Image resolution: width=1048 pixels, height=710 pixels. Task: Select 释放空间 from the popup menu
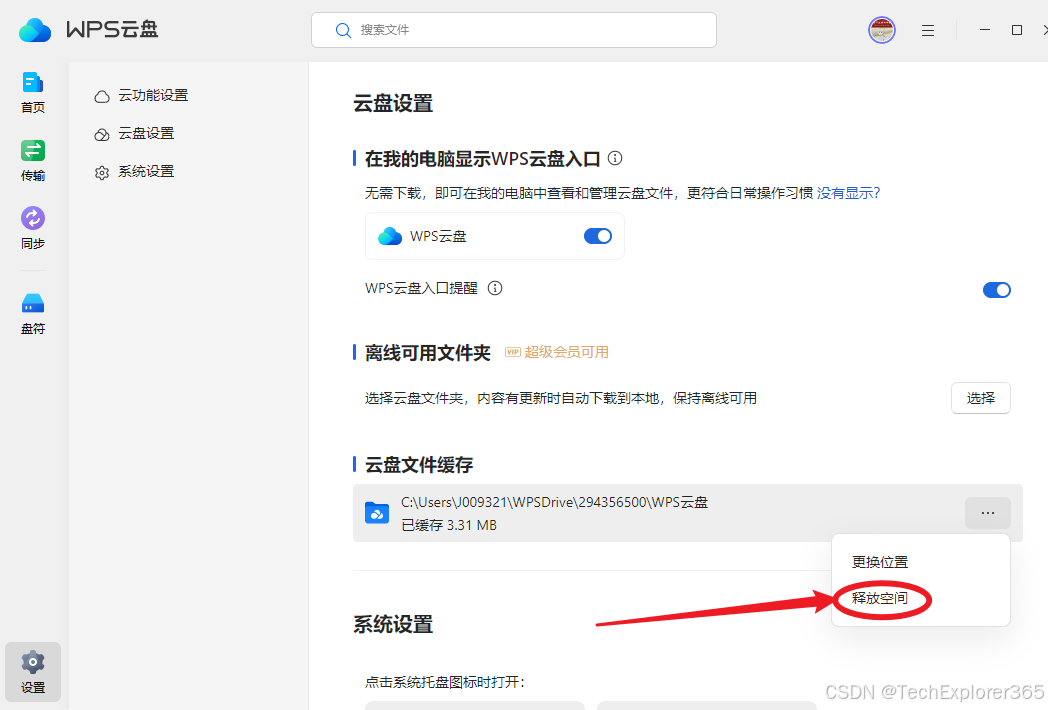[880, 598]
